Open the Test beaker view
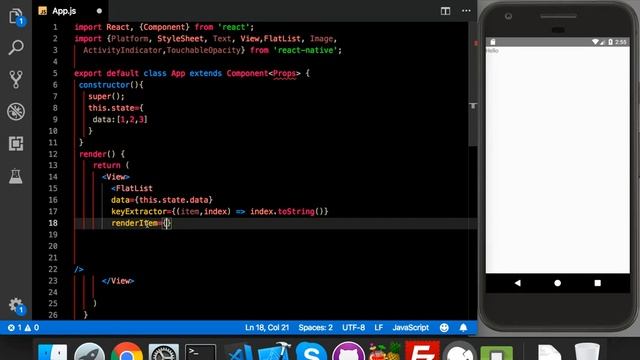The height and width of the screenshot is (360, 640). tap(16, 176)
